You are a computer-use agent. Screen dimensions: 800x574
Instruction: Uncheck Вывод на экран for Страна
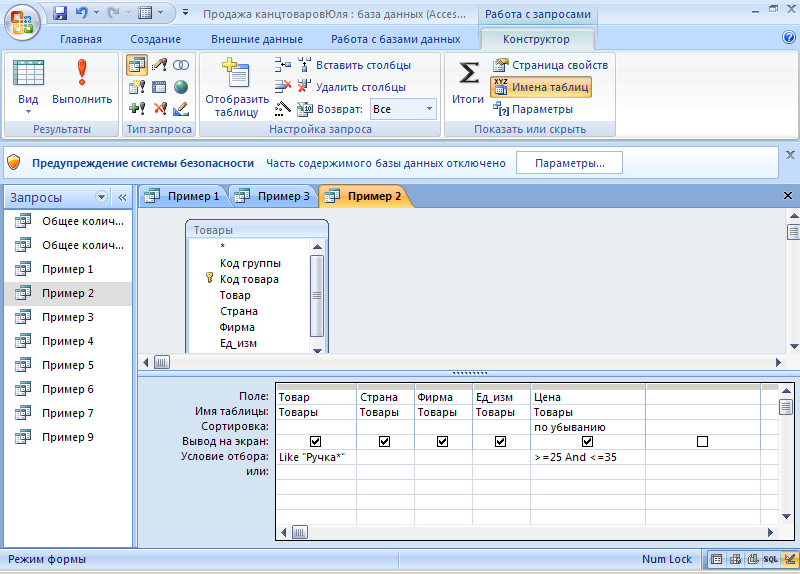[385, 441]
